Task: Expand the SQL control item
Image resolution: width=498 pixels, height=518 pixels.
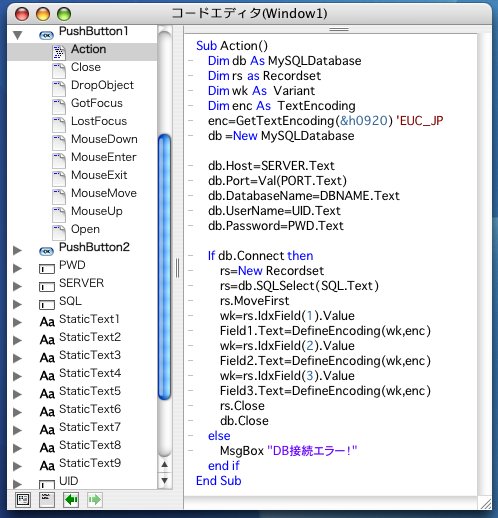Action: (17, 305)
